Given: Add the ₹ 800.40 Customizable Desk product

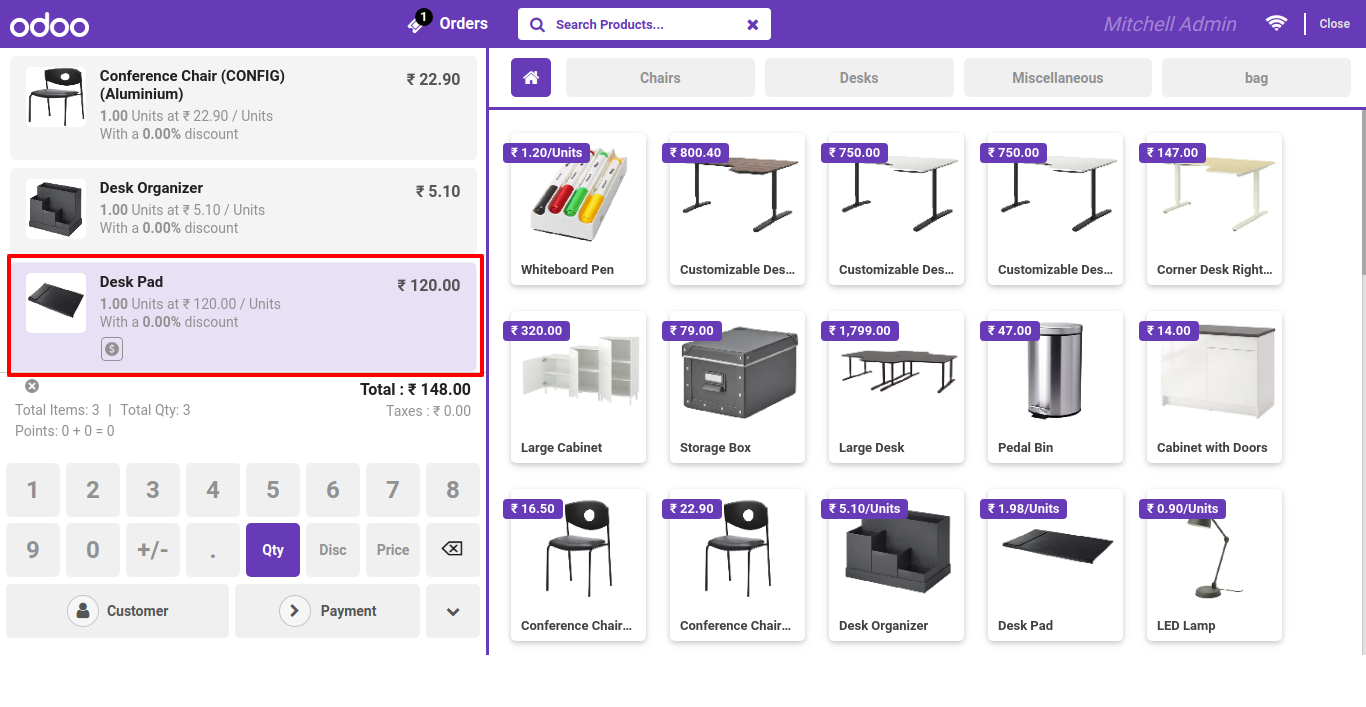Looking at the screenshot, I should [737, 209].
